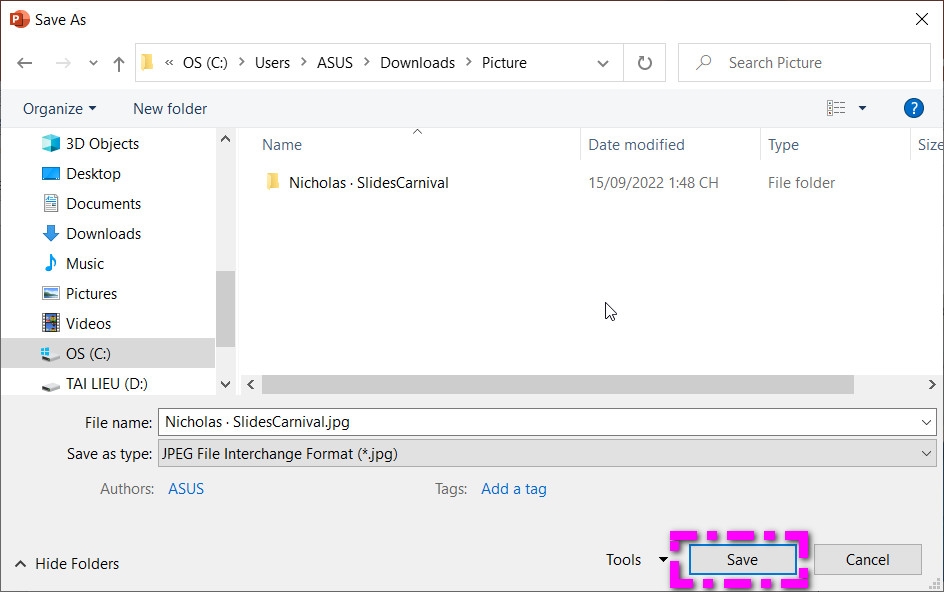944x592 pixels.
Task: Expand the address bar history dropdown
Action: (x=603, y=63)
